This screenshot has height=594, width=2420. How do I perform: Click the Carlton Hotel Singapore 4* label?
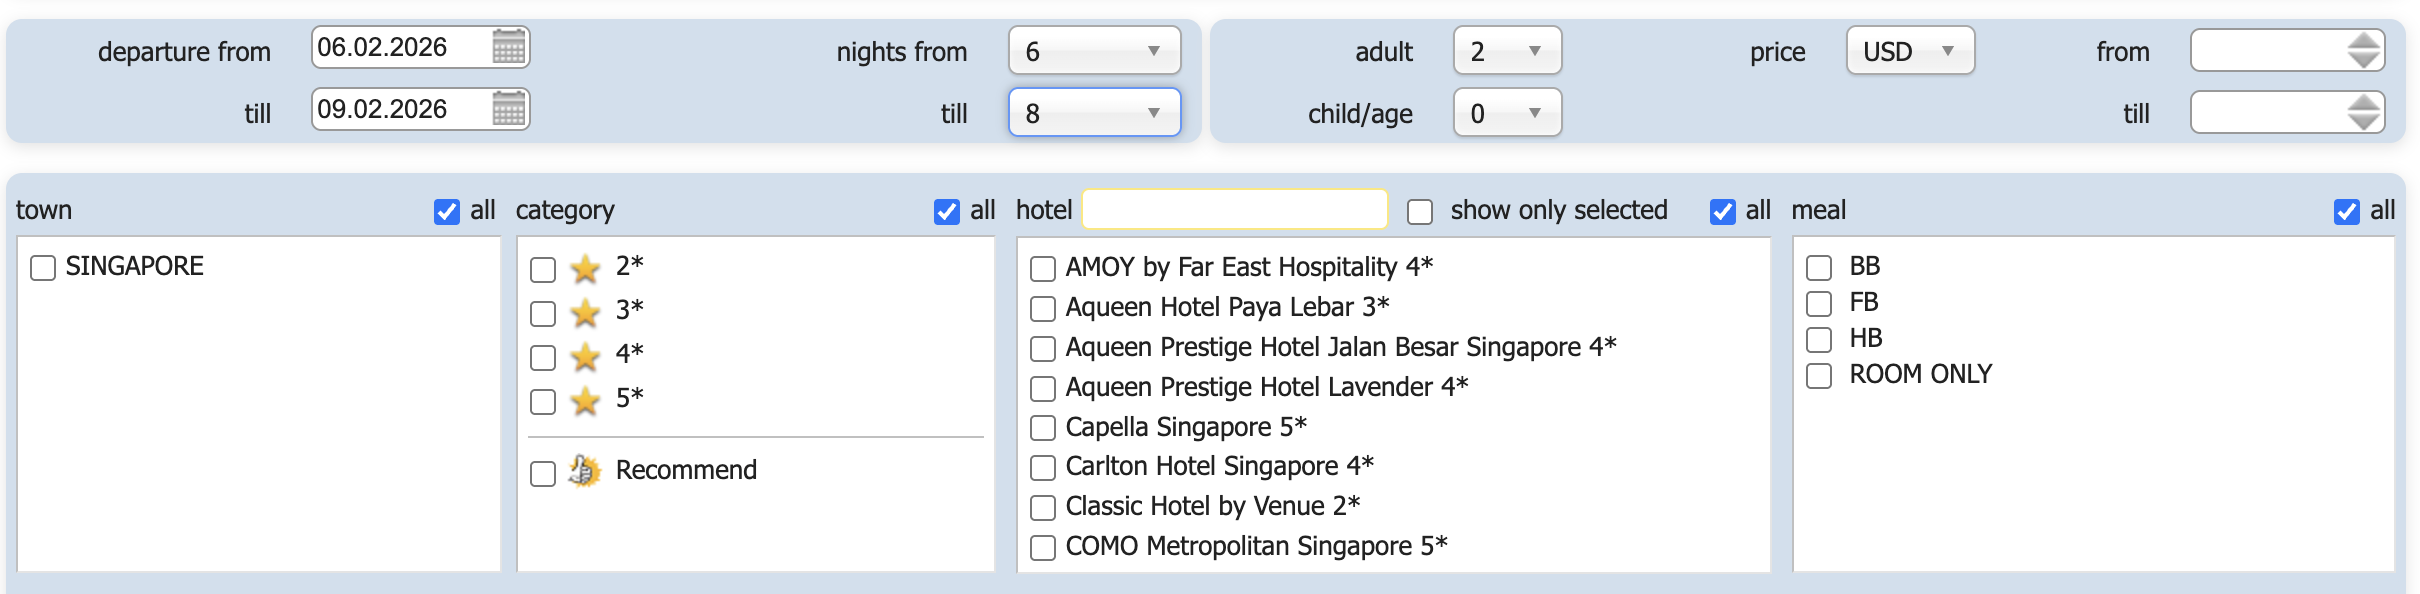point(1219,466)
